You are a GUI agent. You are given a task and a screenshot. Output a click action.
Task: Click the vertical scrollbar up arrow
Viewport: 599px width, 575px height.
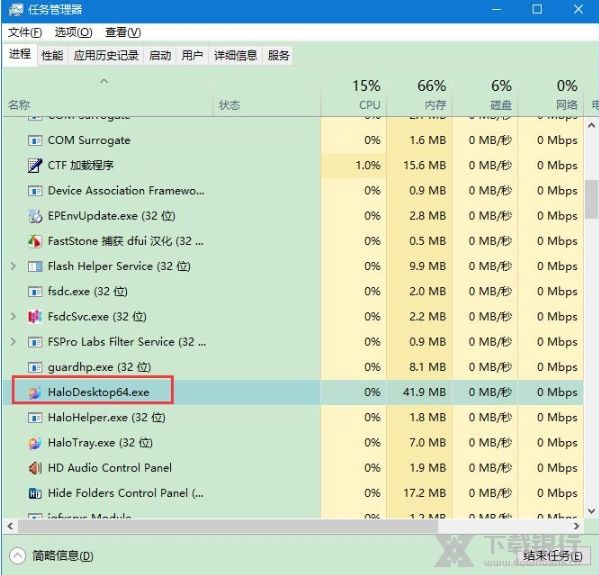591,125
